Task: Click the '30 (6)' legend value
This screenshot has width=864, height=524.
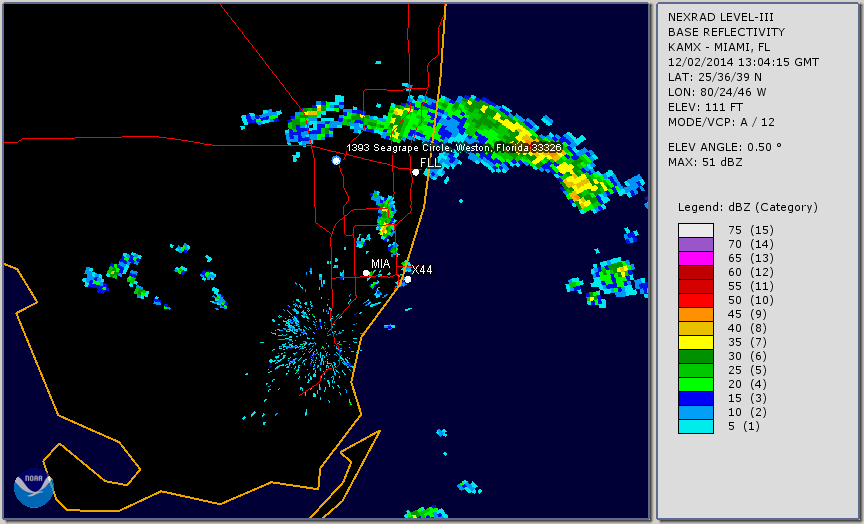Action: pos(748,356)
